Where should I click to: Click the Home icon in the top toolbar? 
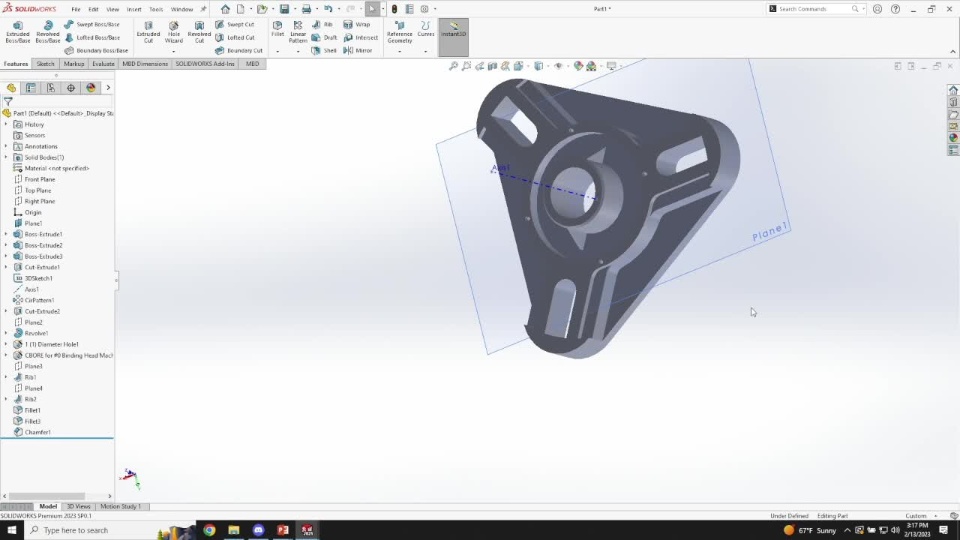pyautogui.click(x=225, y=9)
